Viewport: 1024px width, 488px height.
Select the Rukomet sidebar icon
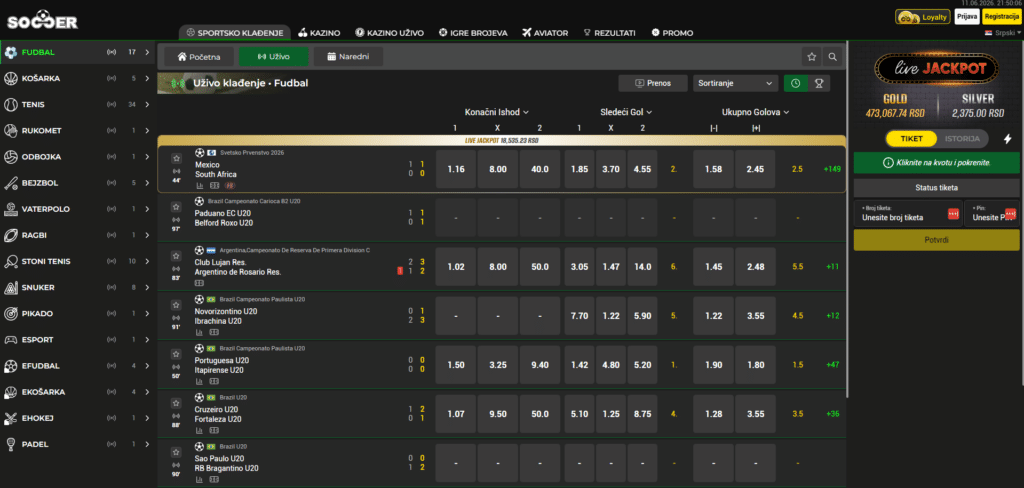[x=10, y=131]
